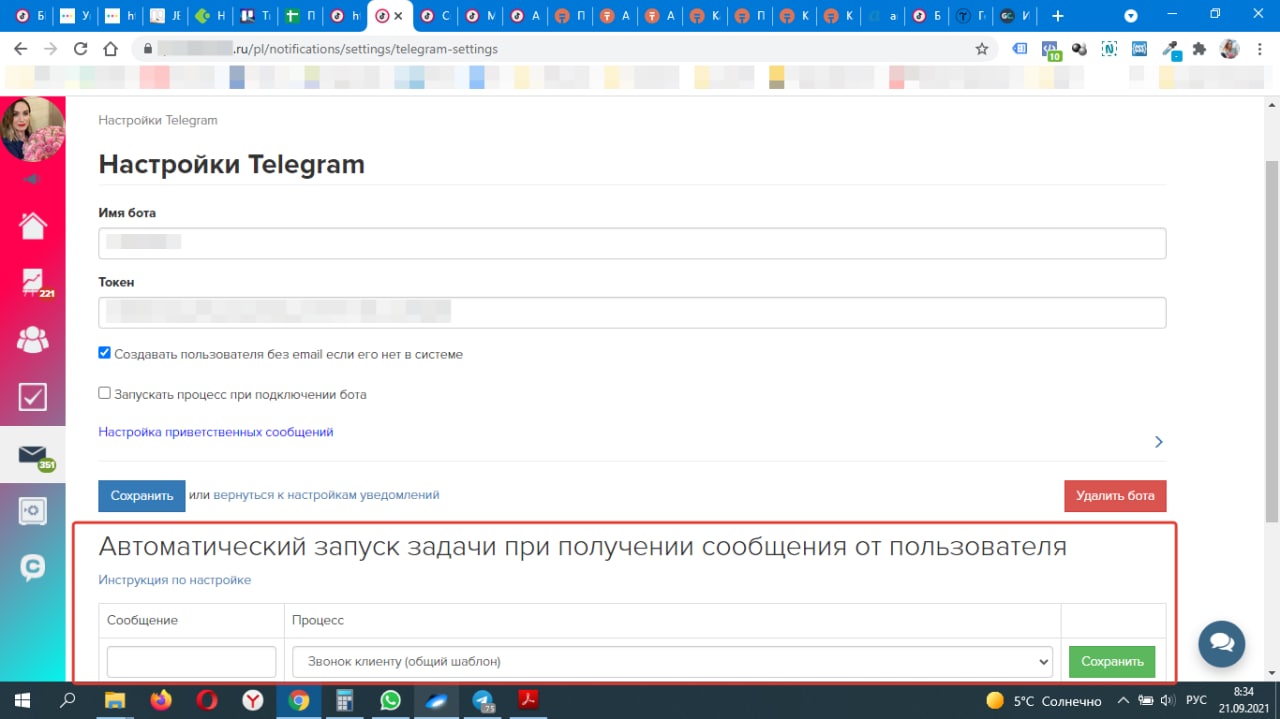
Task: Open Настройка приветственных сообщений link
Action: pyautogui.click(x=216, y=432)
